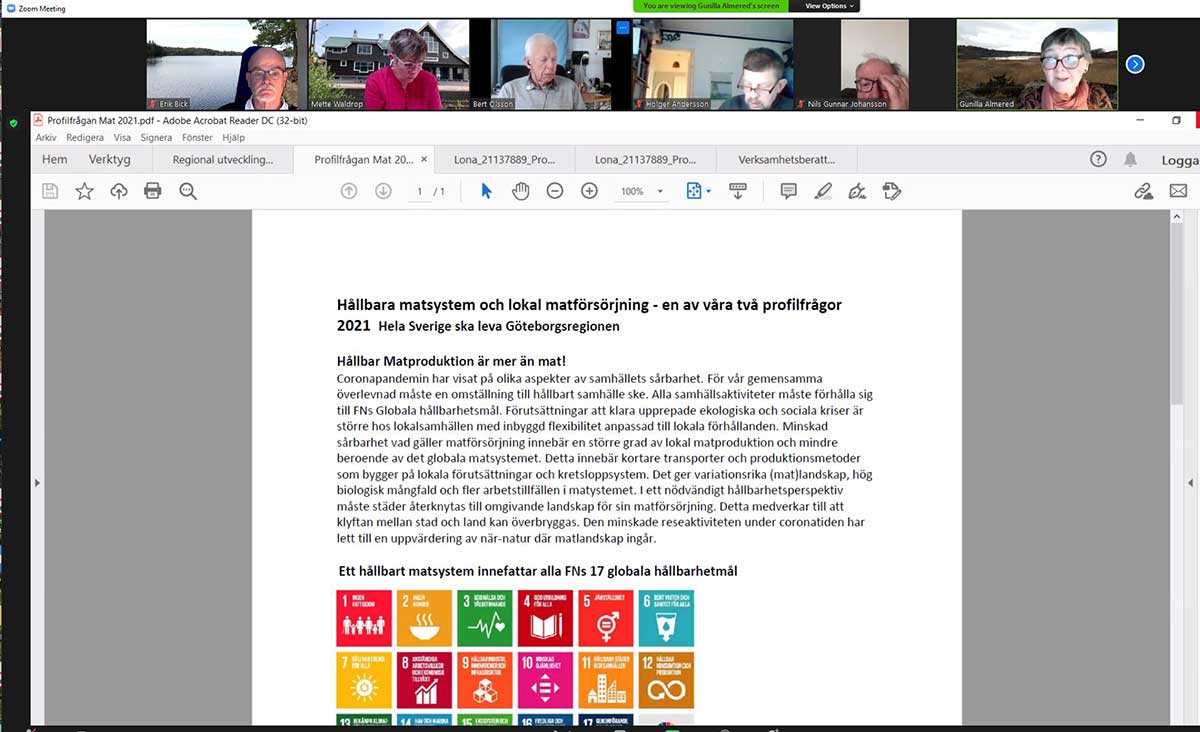Close the Profilfrågan Mat document tab
Image resolution: width=1200 pixels, height=732 pixels.
(x=424, y=159)
